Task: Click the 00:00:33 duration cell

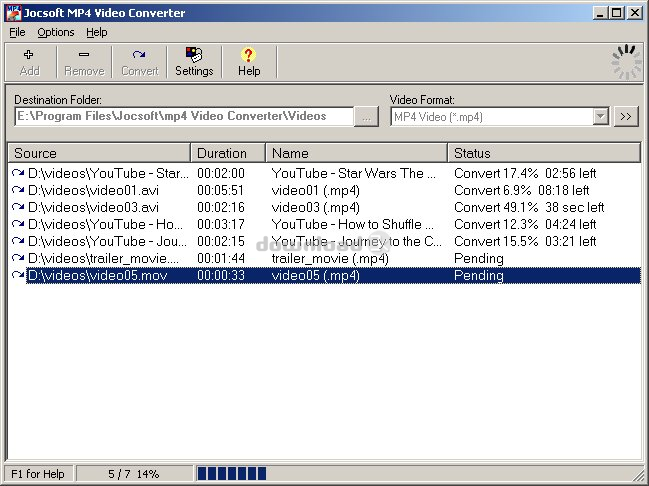Action: [221, 275]
